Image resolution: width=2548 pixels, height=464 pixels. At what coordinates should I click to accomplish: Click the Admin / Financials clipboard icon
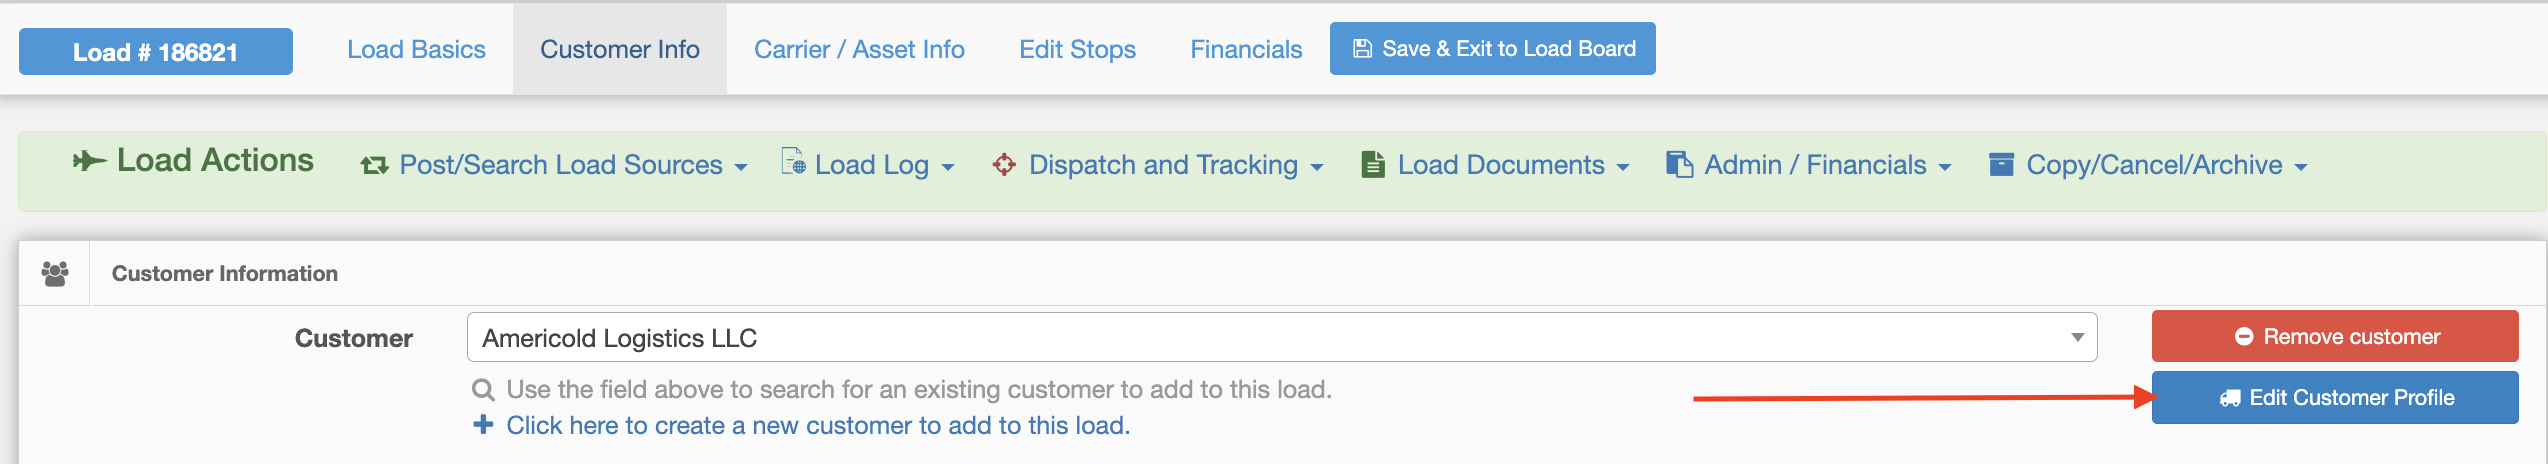pyautogui.click(x=1679, y=165)
